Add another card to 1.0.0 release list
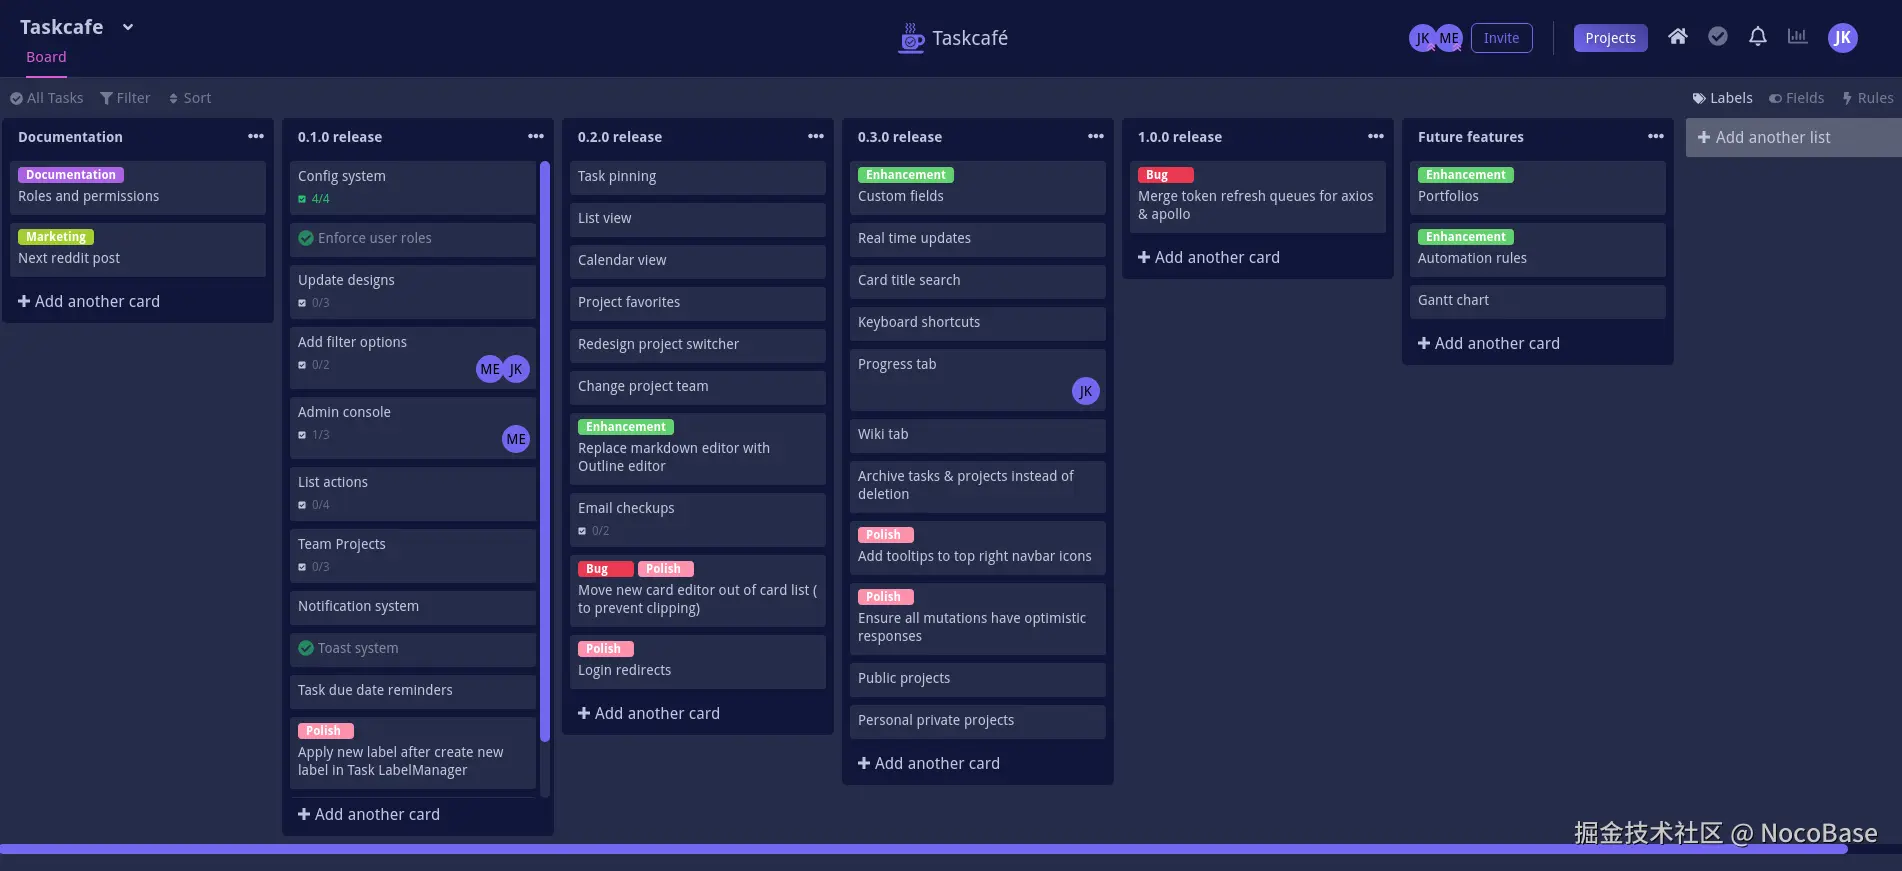 pos(1209,257)
